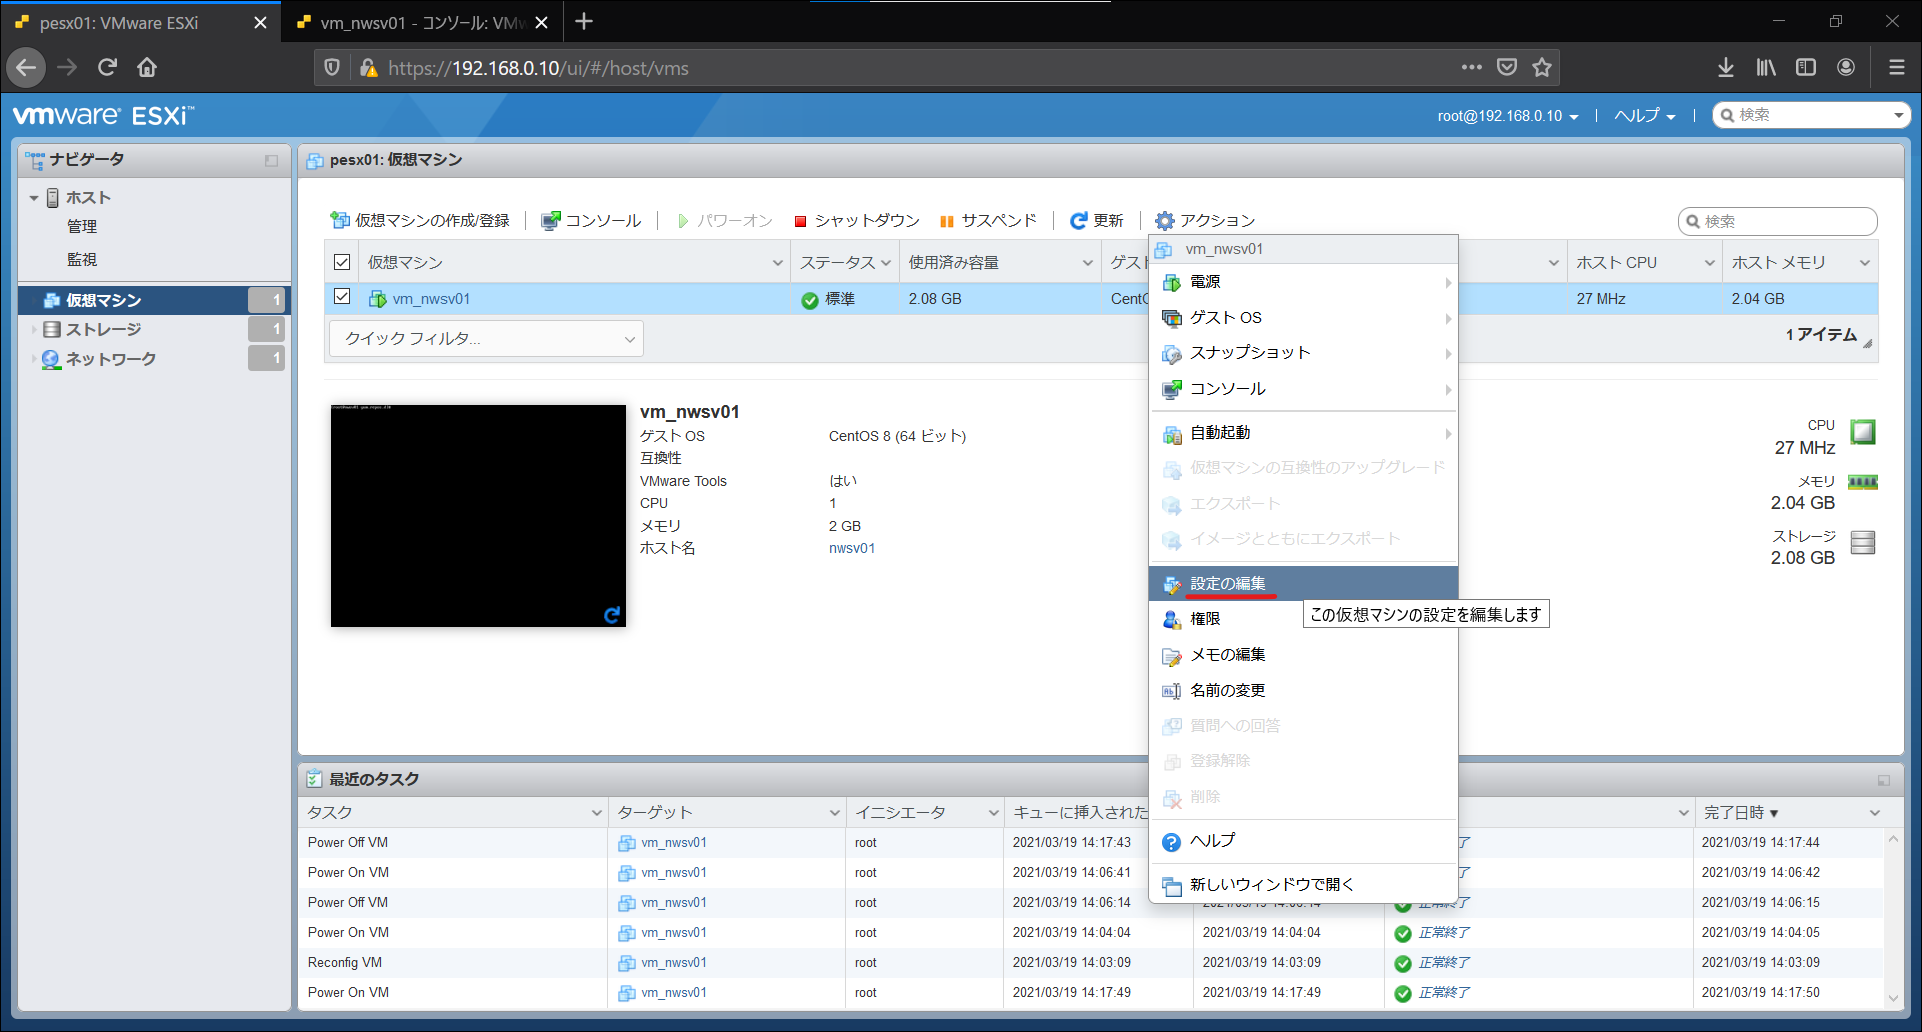Click the memory module icon
The width and height of the screenshot is (1922, 1032).
coord(1862,482)
